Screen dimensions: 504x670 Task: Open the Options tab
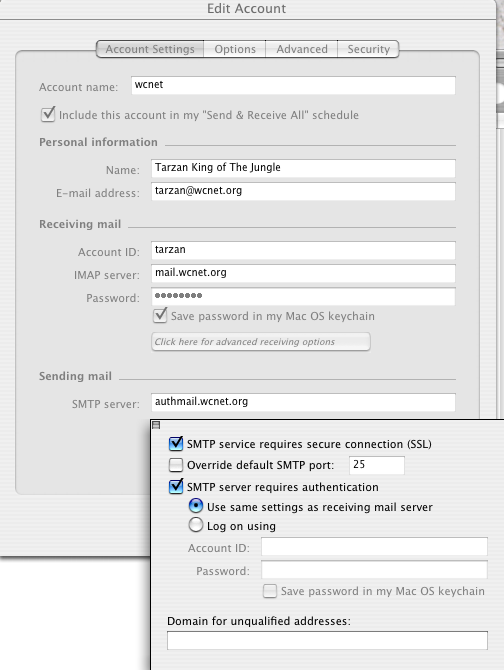point(235,49)
